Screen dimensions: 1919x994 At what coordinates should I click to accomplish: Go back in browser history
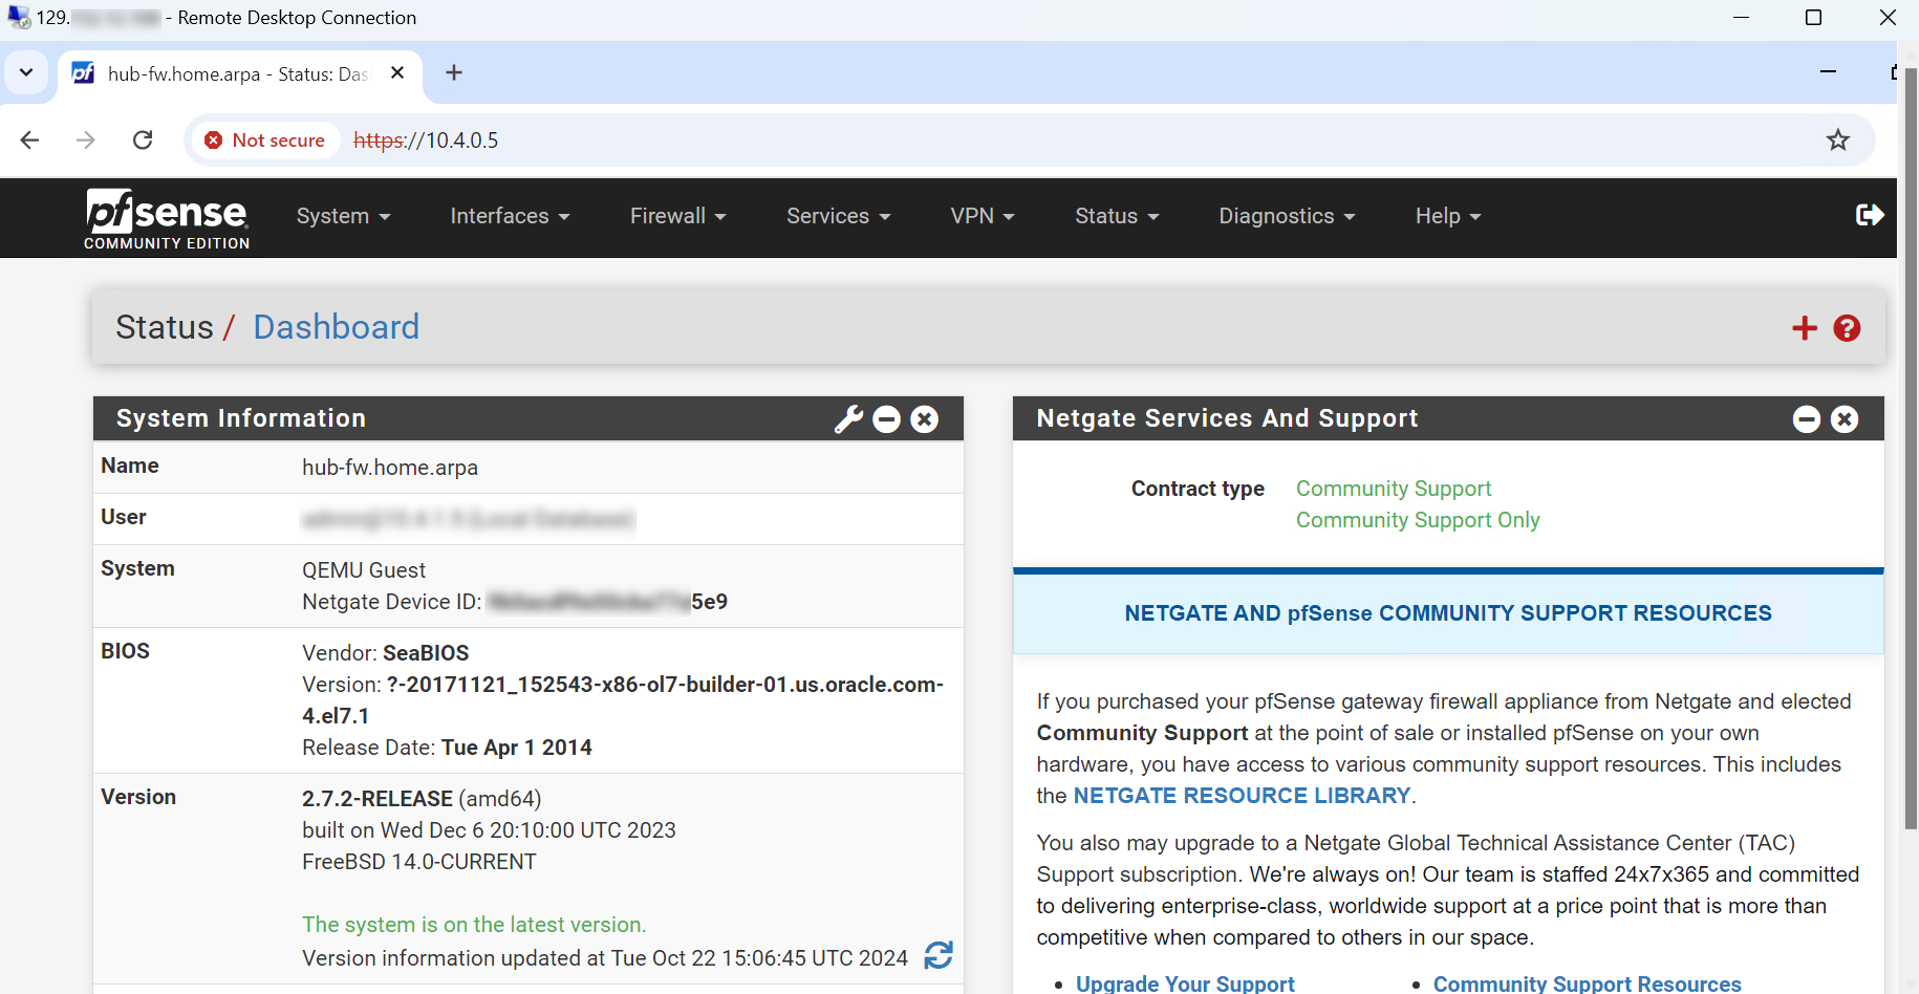[x=30, y=140]
